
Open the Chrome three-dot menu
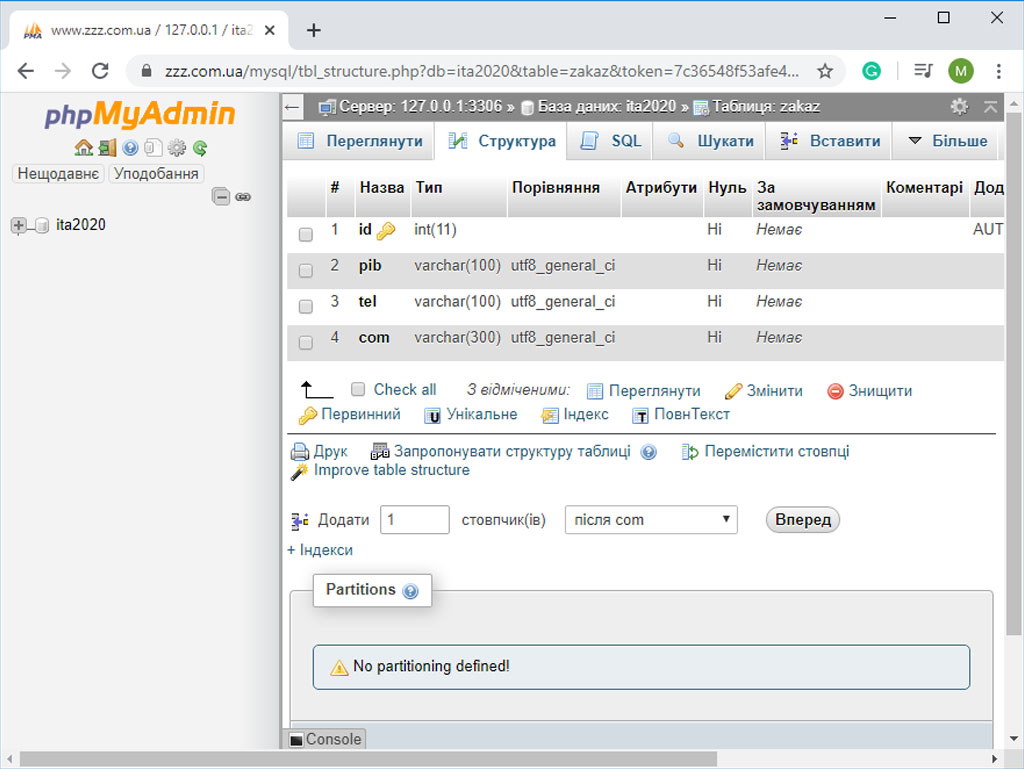[999, 71]
